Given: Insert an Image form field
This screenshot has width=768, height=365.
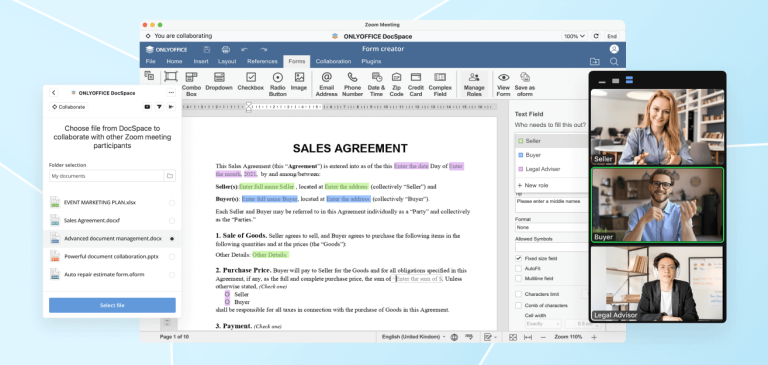Looking at the screenshot, I should (x=299, y=81).
